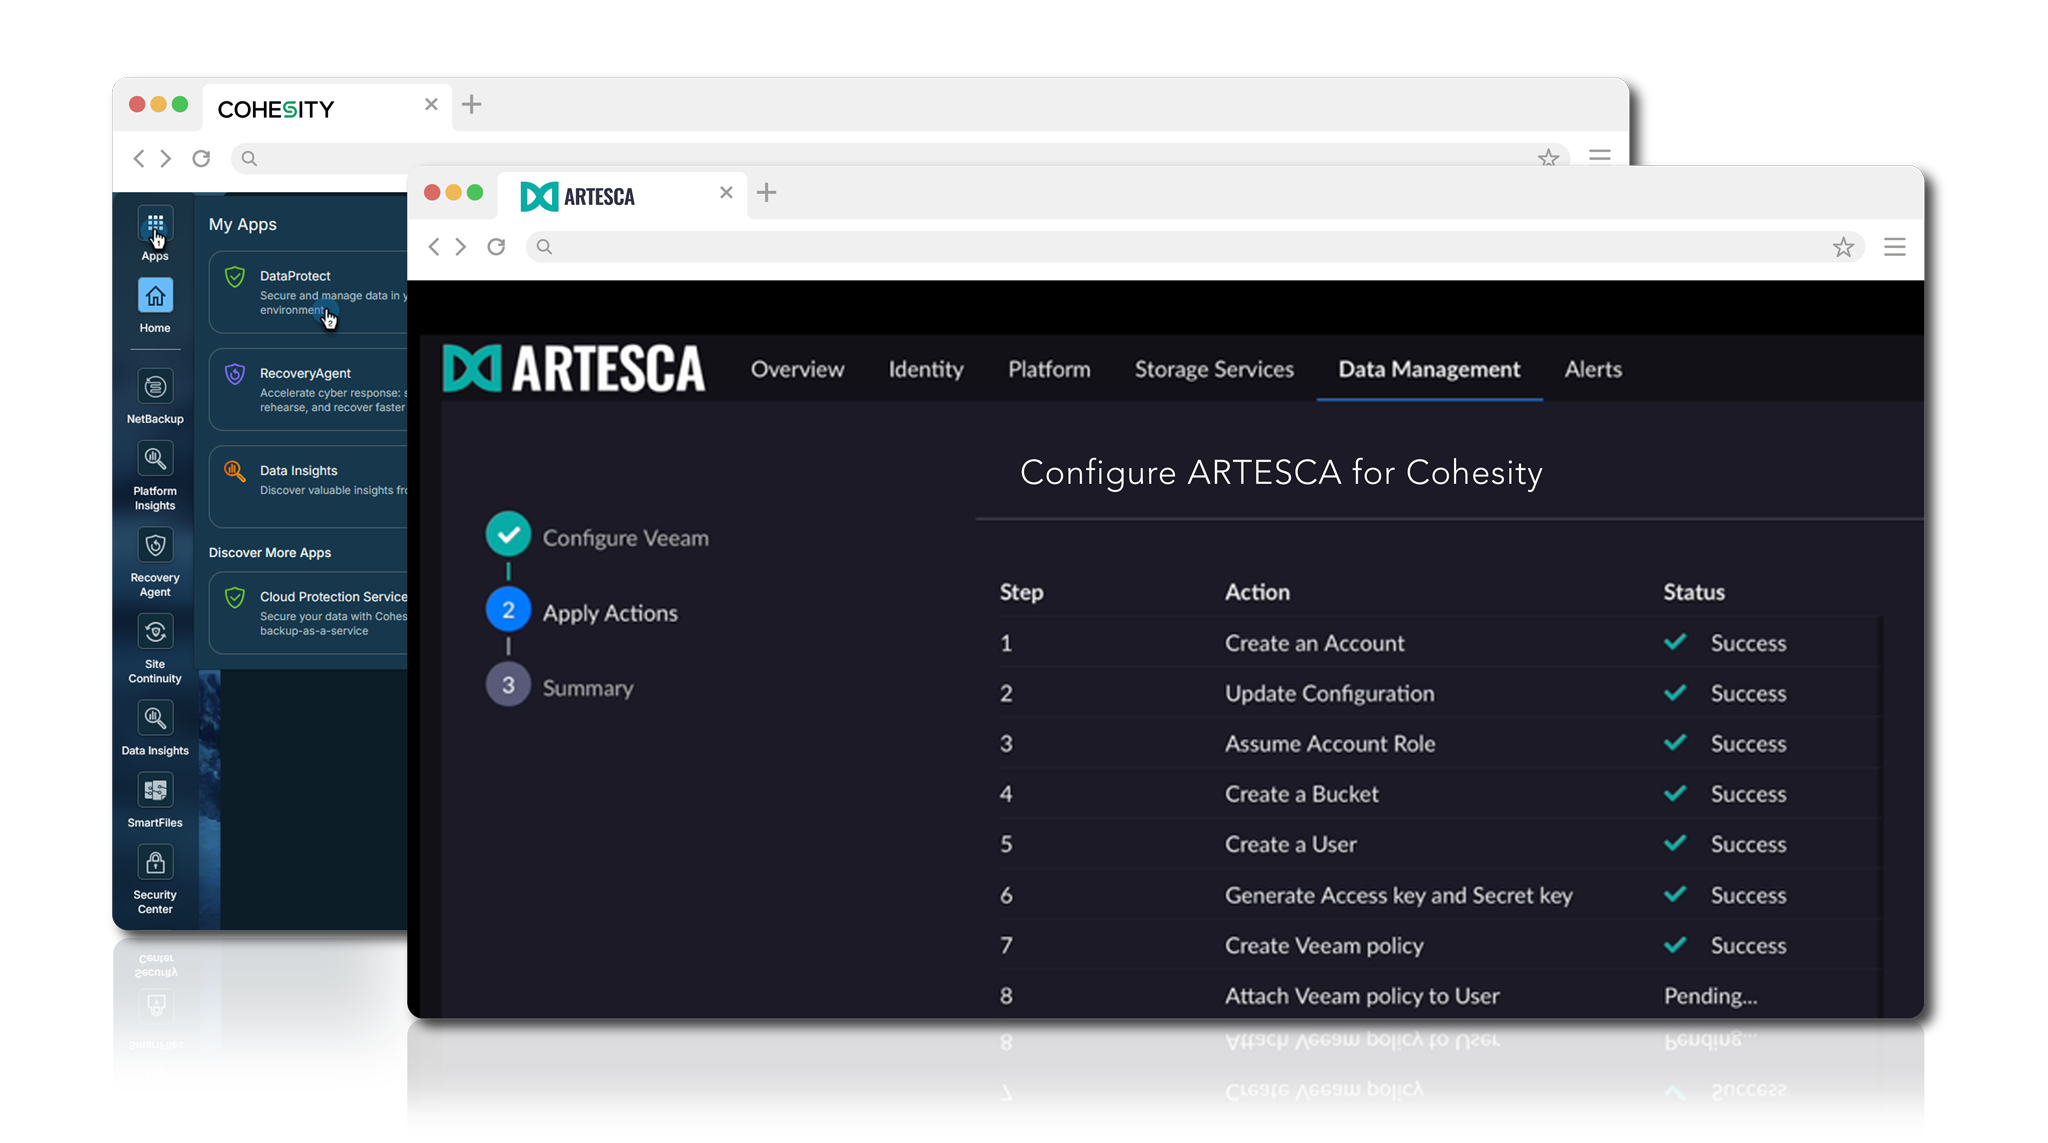Open ARTESCA browser hamburger menu

[1894, 248]
